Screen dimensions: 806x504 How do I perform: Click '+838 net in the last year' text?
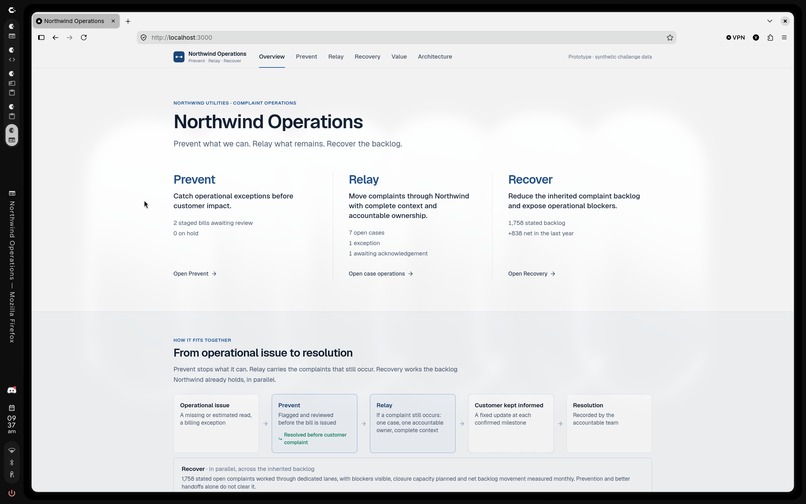tap(541, 233)
